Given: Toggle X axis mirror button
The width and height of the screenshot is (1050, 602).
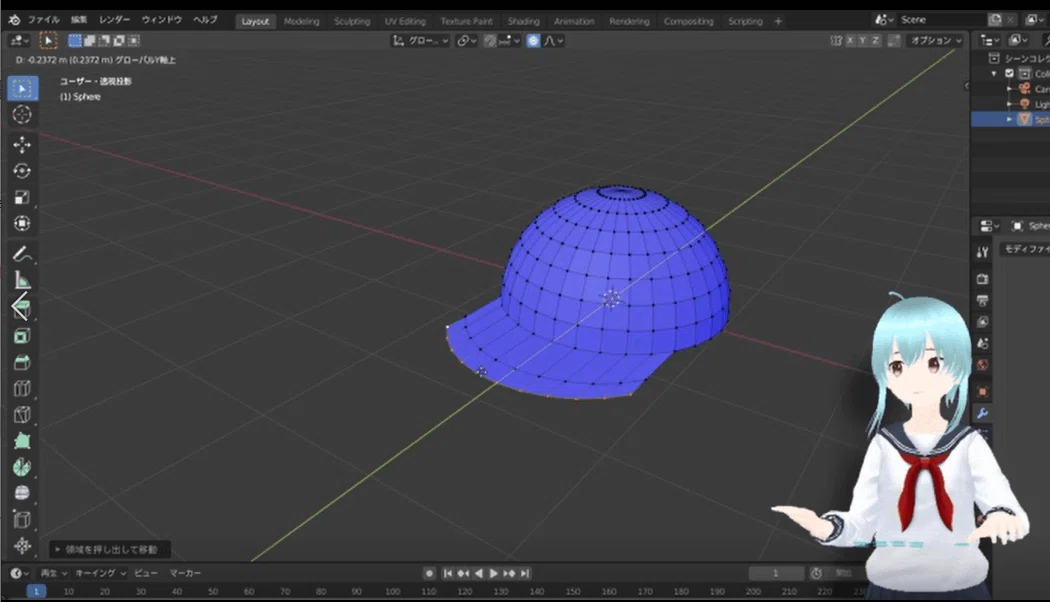Looking at the screenshot, I should [850, 41].
